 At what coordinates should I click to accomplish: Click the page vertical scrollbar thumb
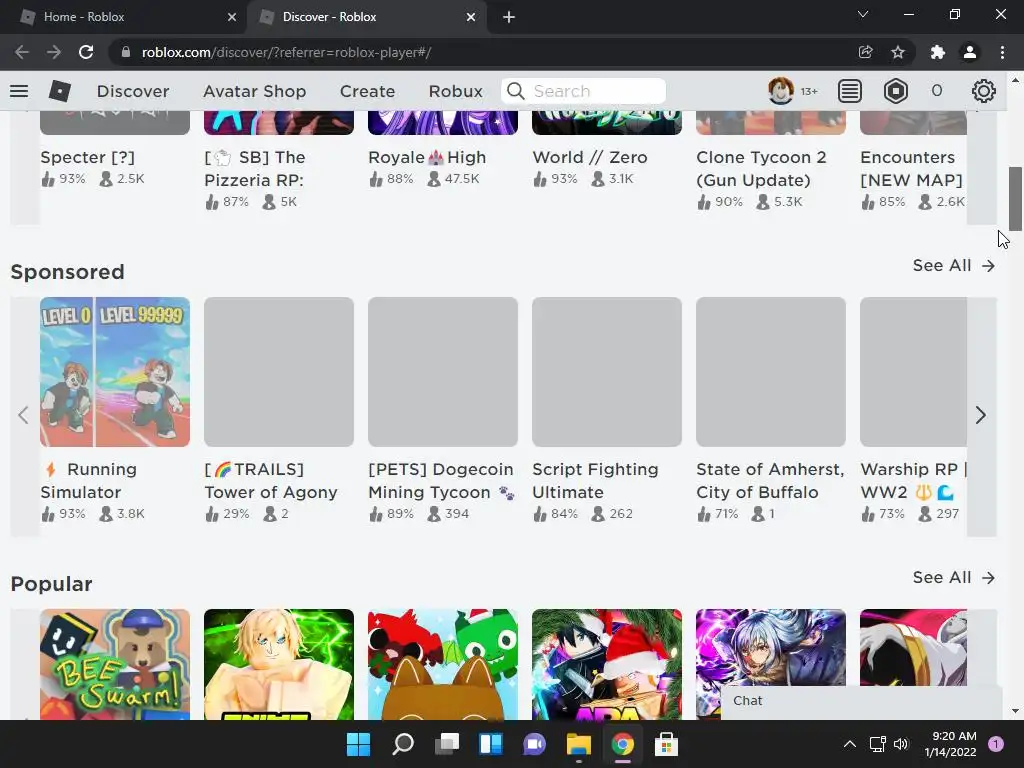coord(1015,199)
